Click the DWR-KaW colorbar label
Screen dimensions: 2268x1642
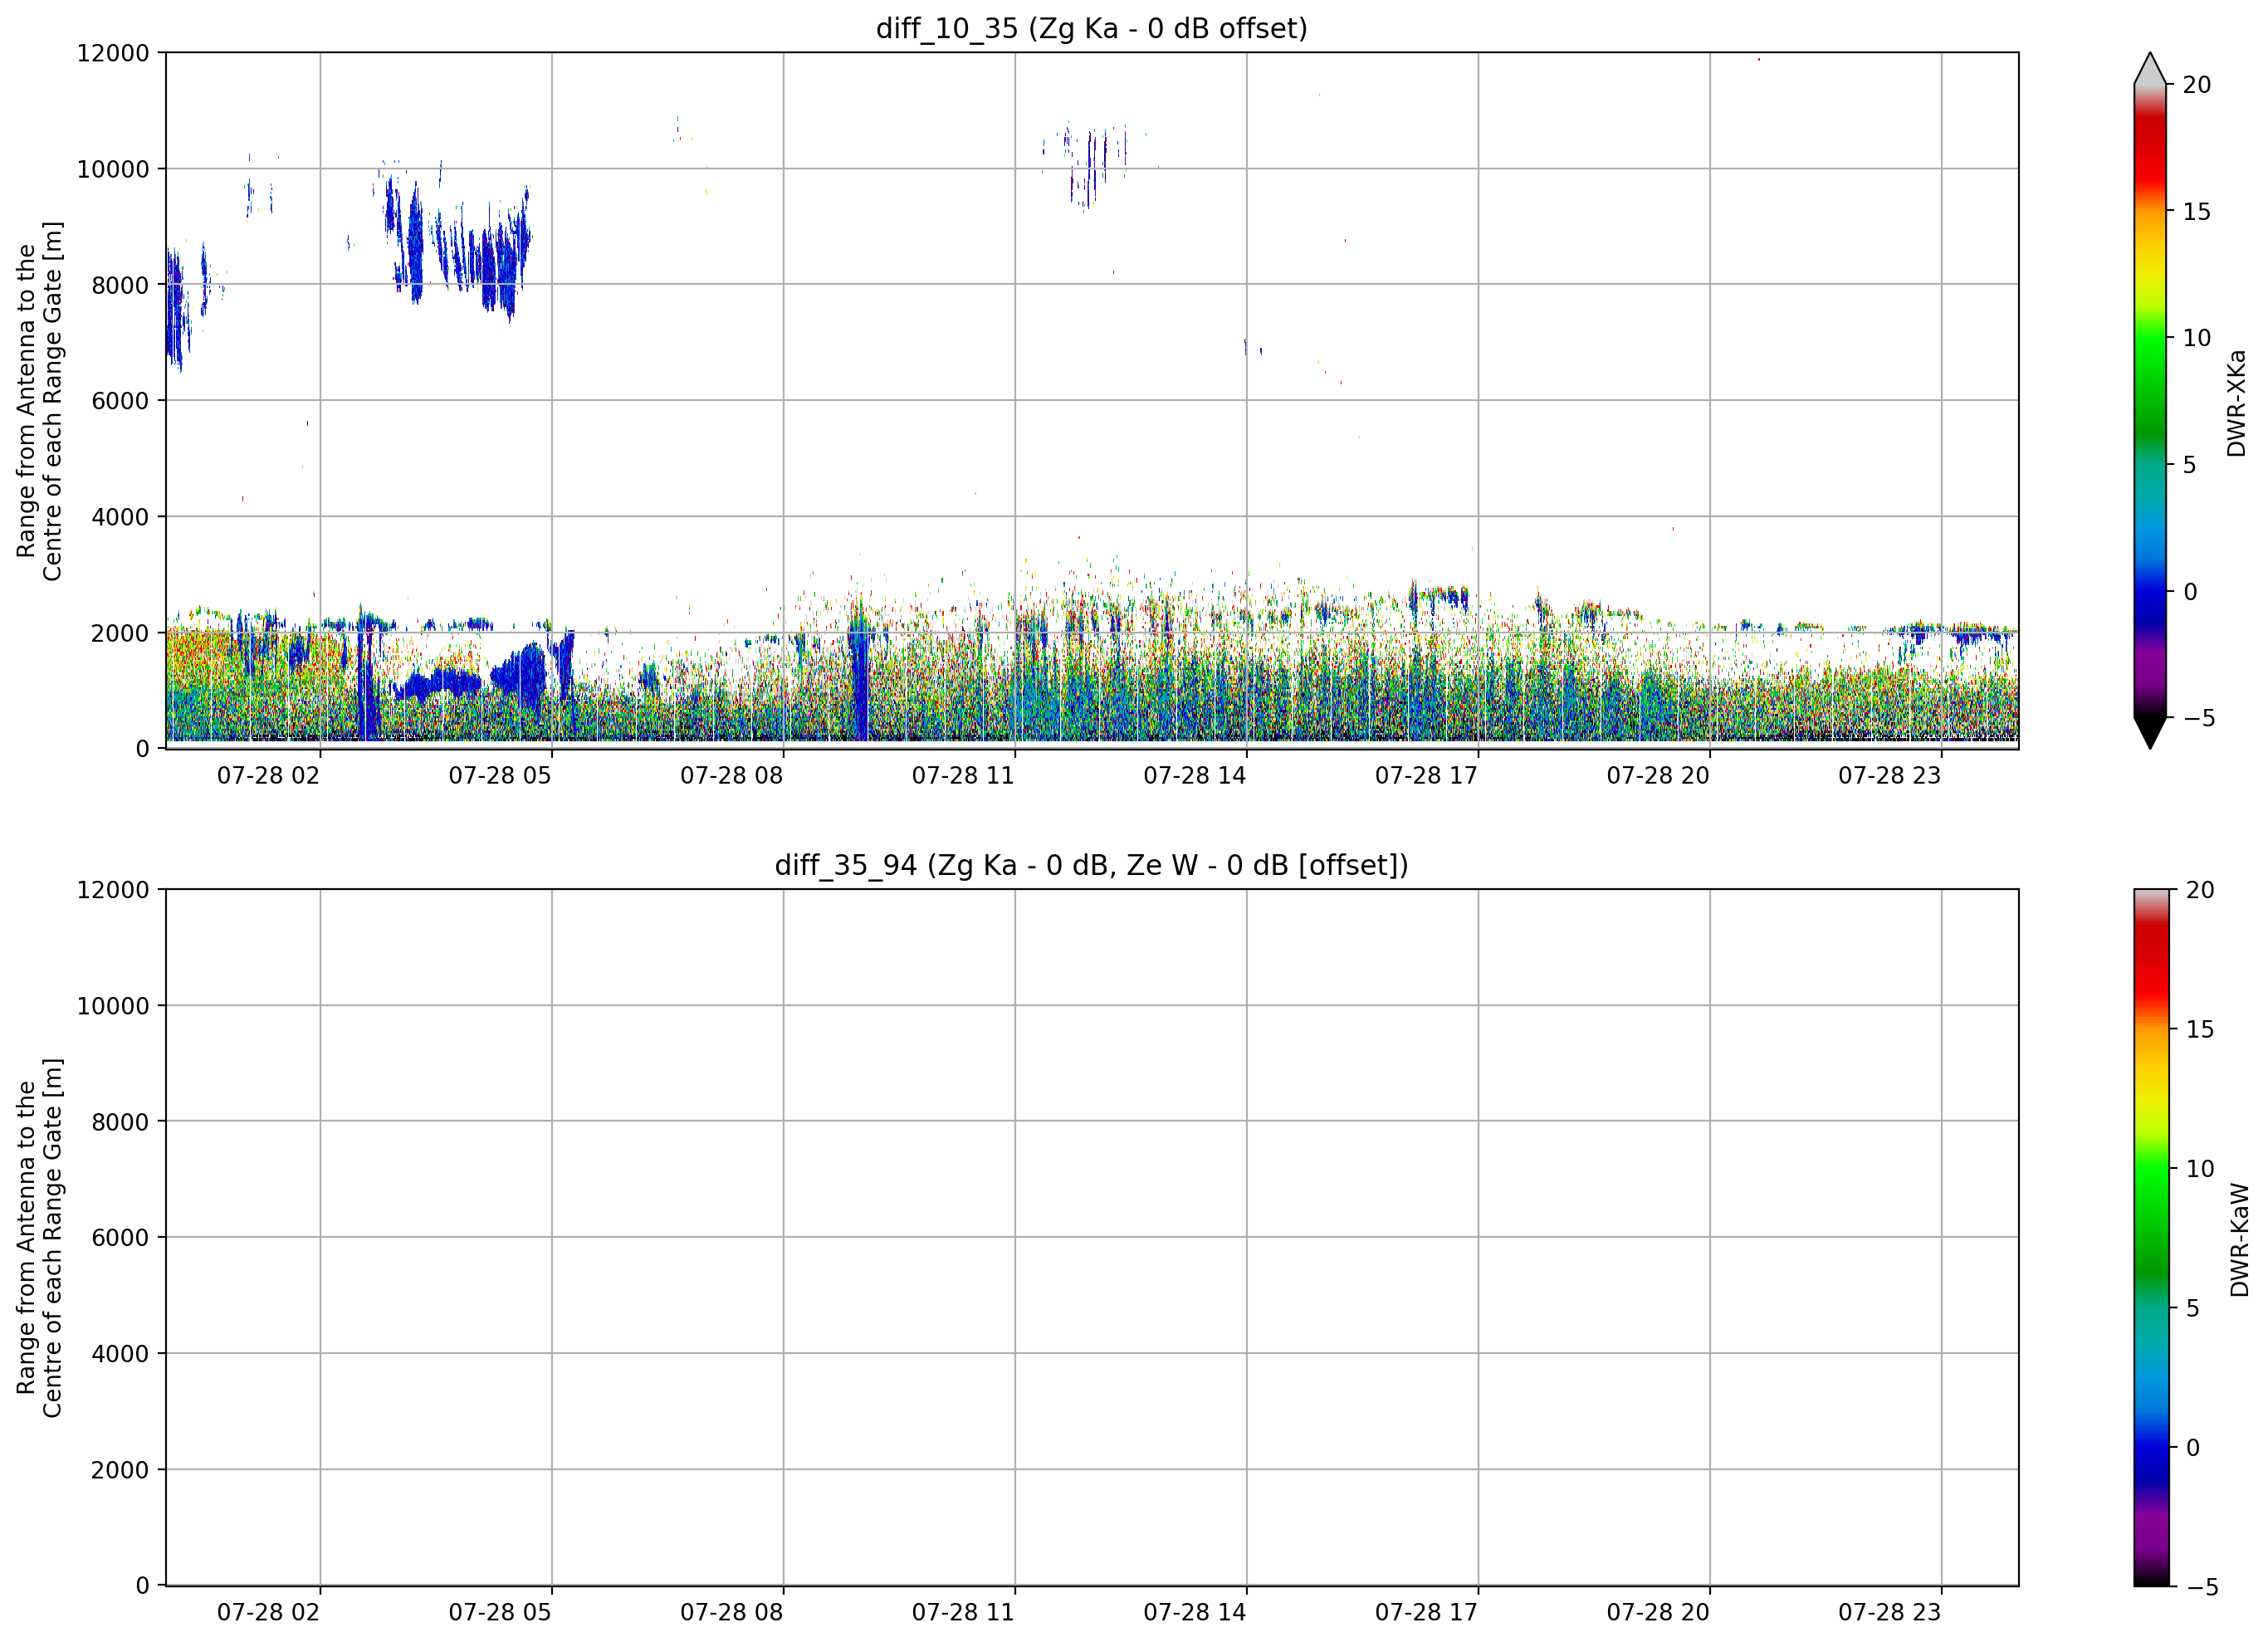coord(2239,1240)
